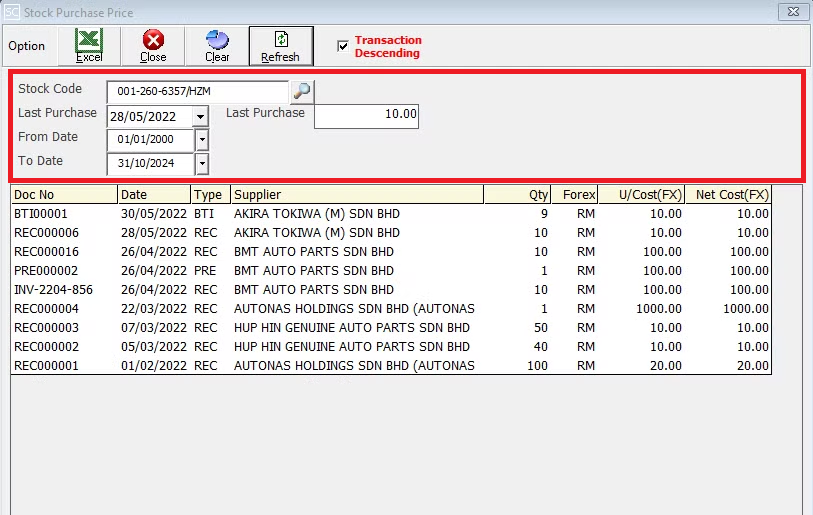Click the Clear toolbar icon
The image size is (813, 515).
click(217, 46)
